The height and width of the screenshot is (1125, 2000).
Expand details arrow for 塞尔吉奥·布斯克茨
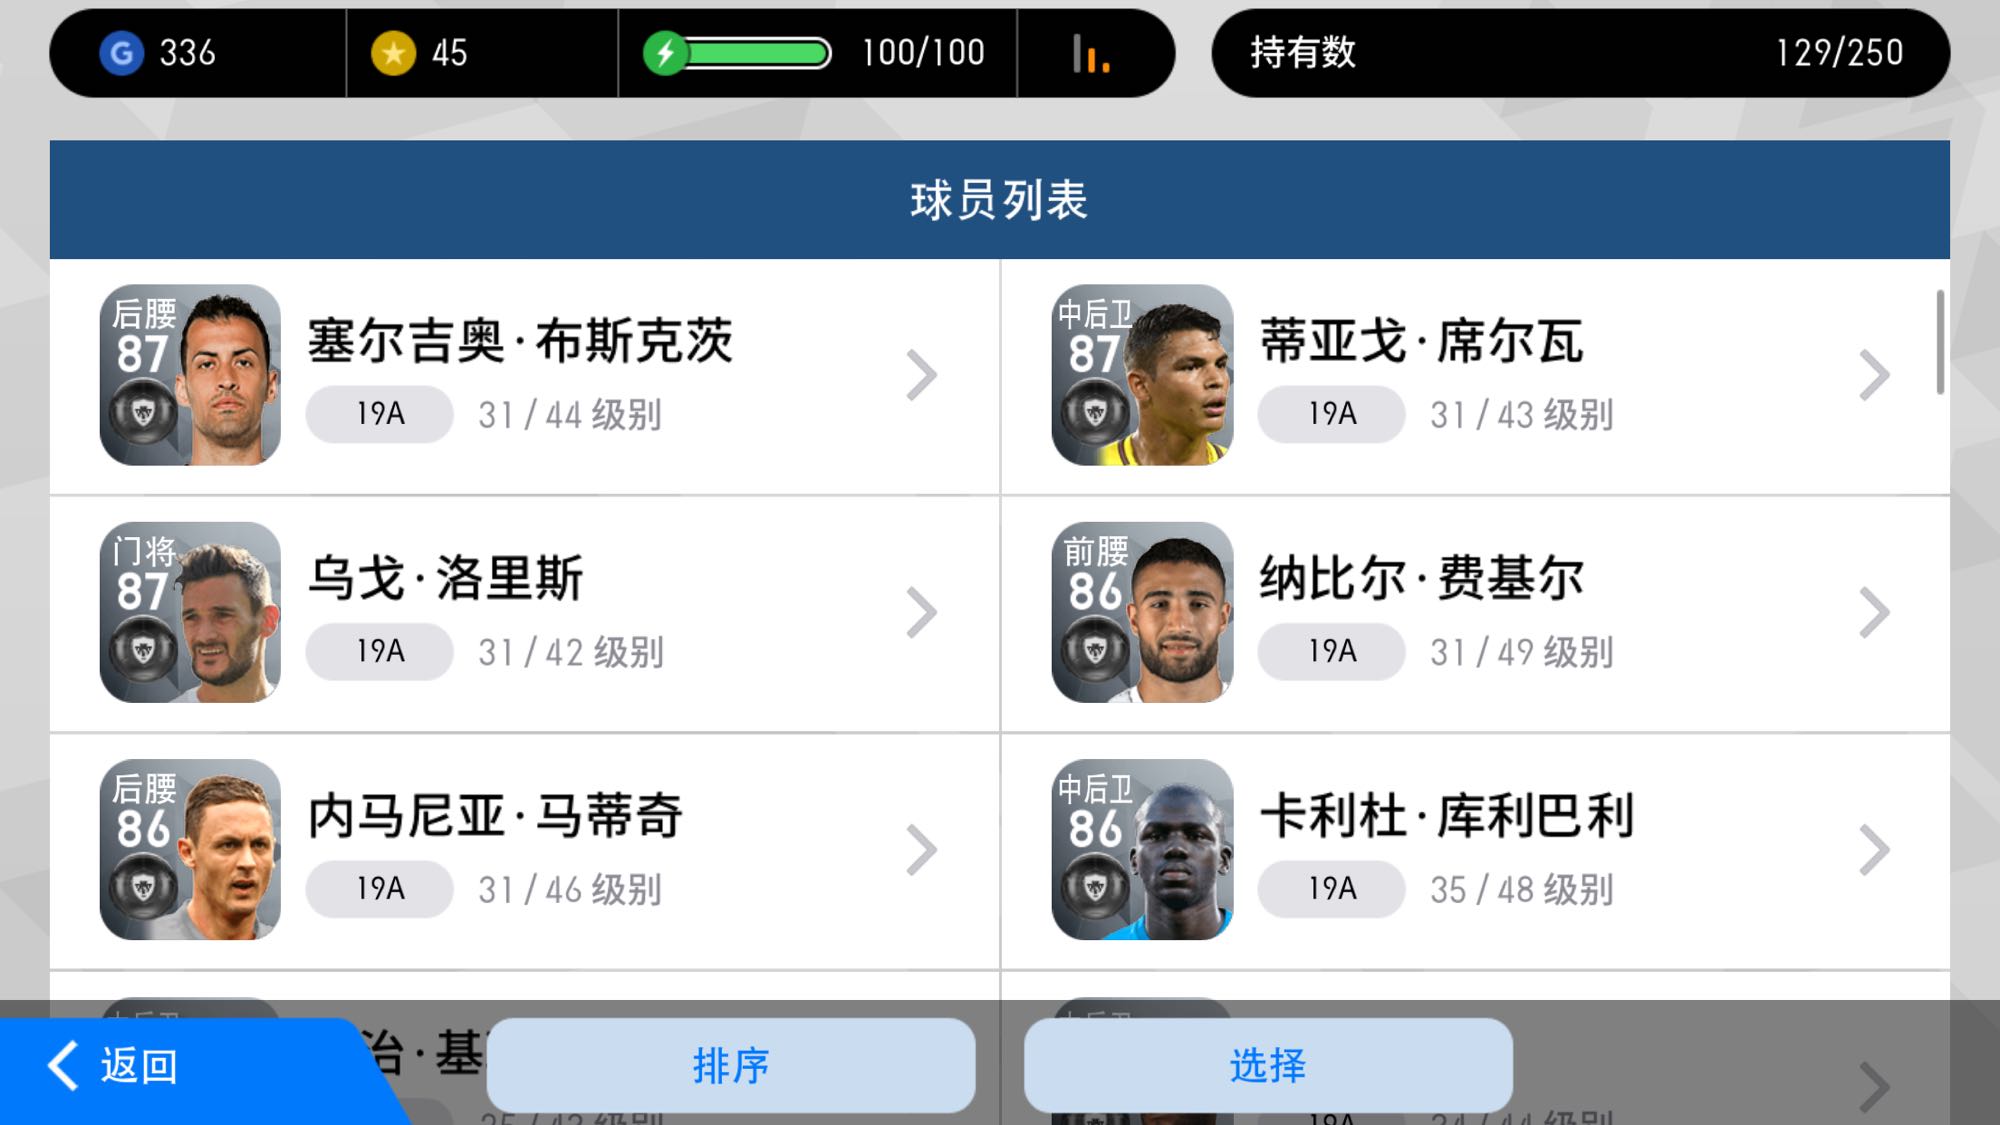pos(921,376)
